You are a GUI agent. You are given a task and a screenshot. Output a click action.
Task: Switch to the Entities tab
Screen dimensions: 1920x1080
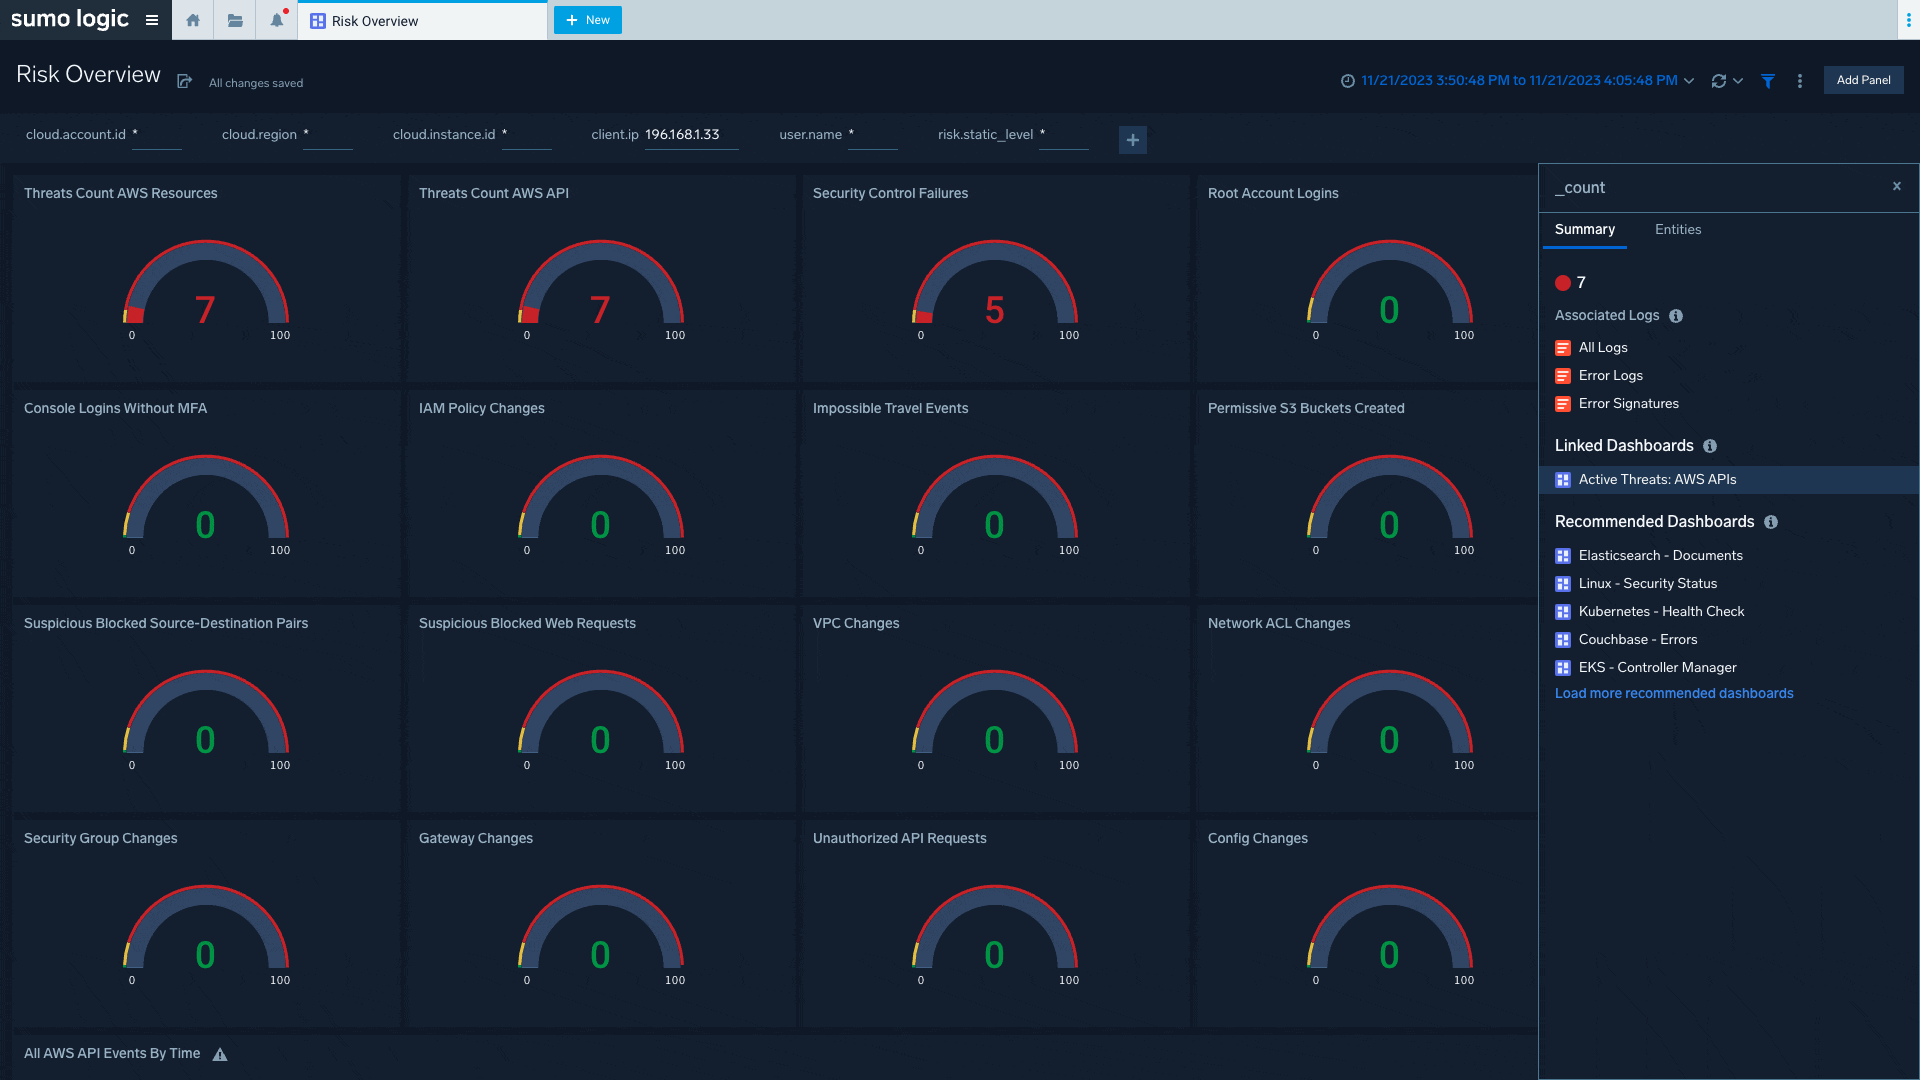pos(1677,230)
